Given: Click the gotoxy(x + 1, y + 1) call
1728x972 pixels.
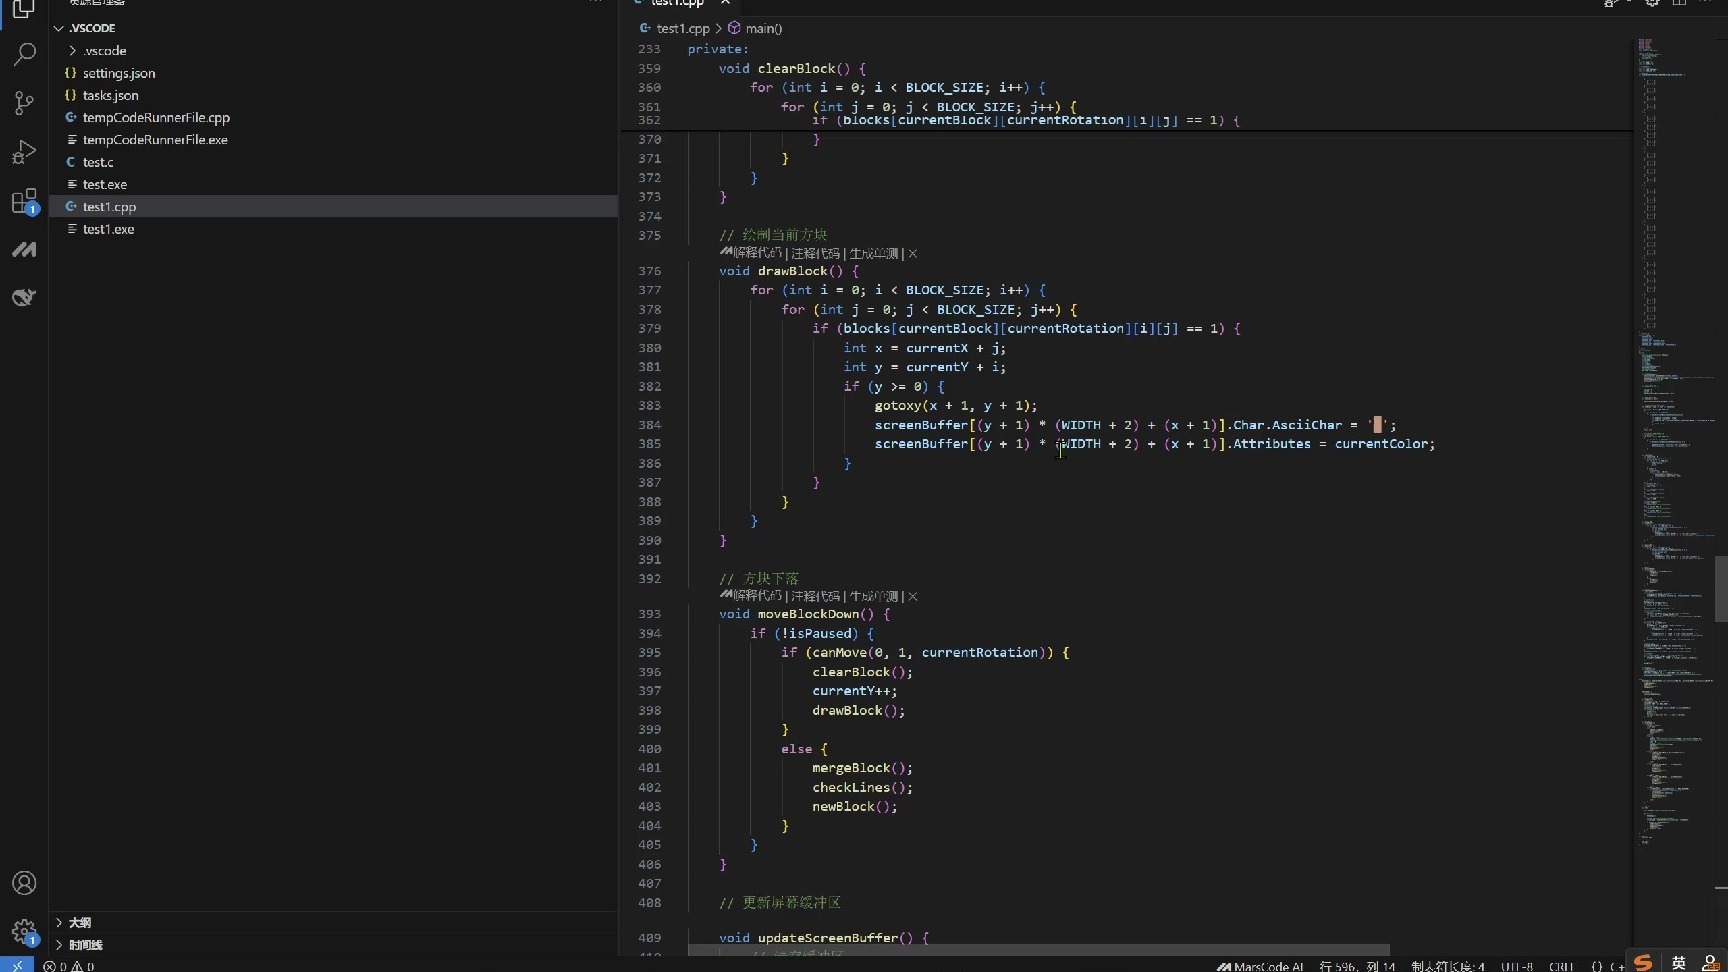Looking at the screenshot, I should pos(955,405).
